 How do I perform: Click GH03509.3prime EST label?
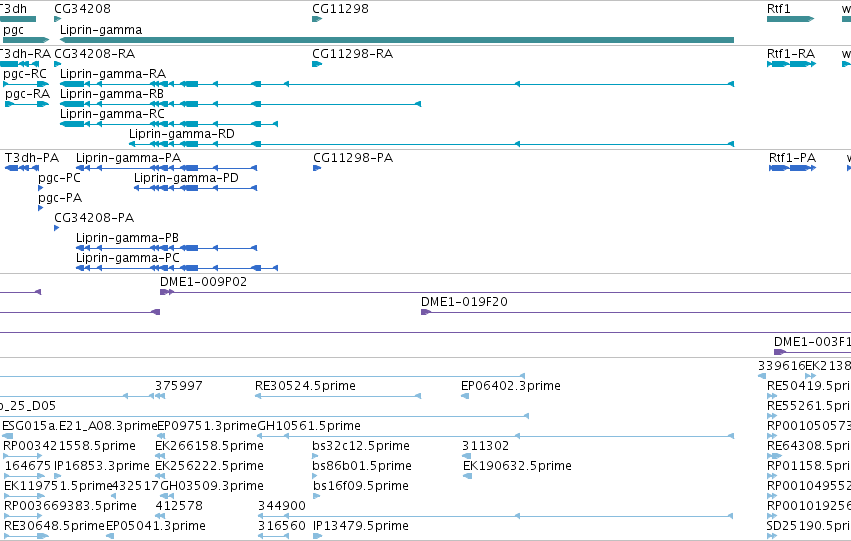click(212, 487)
